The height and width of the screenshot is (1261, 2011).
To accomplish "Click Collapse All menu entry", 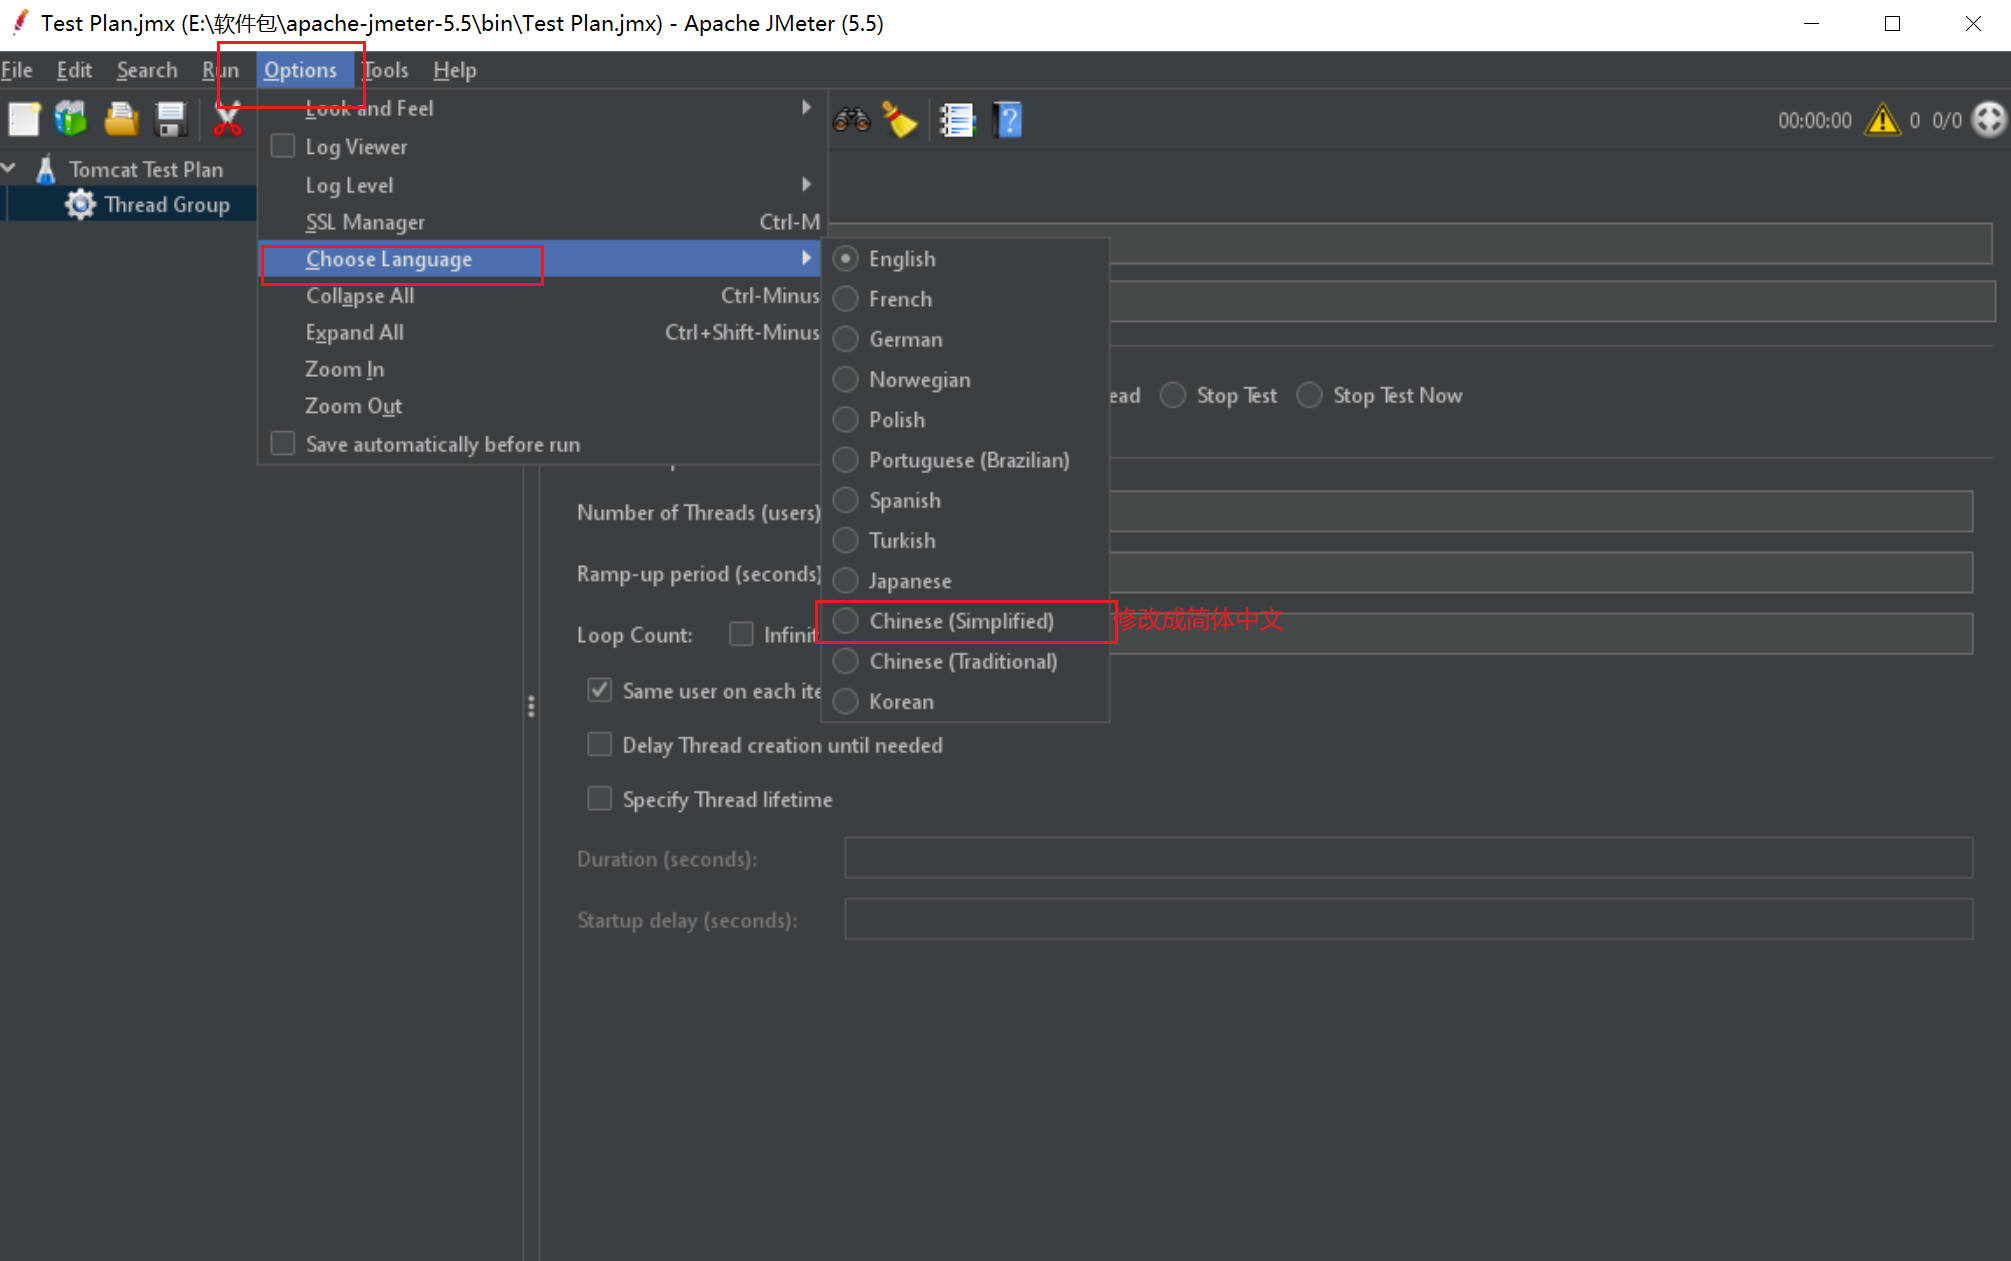I will [540, 296].
